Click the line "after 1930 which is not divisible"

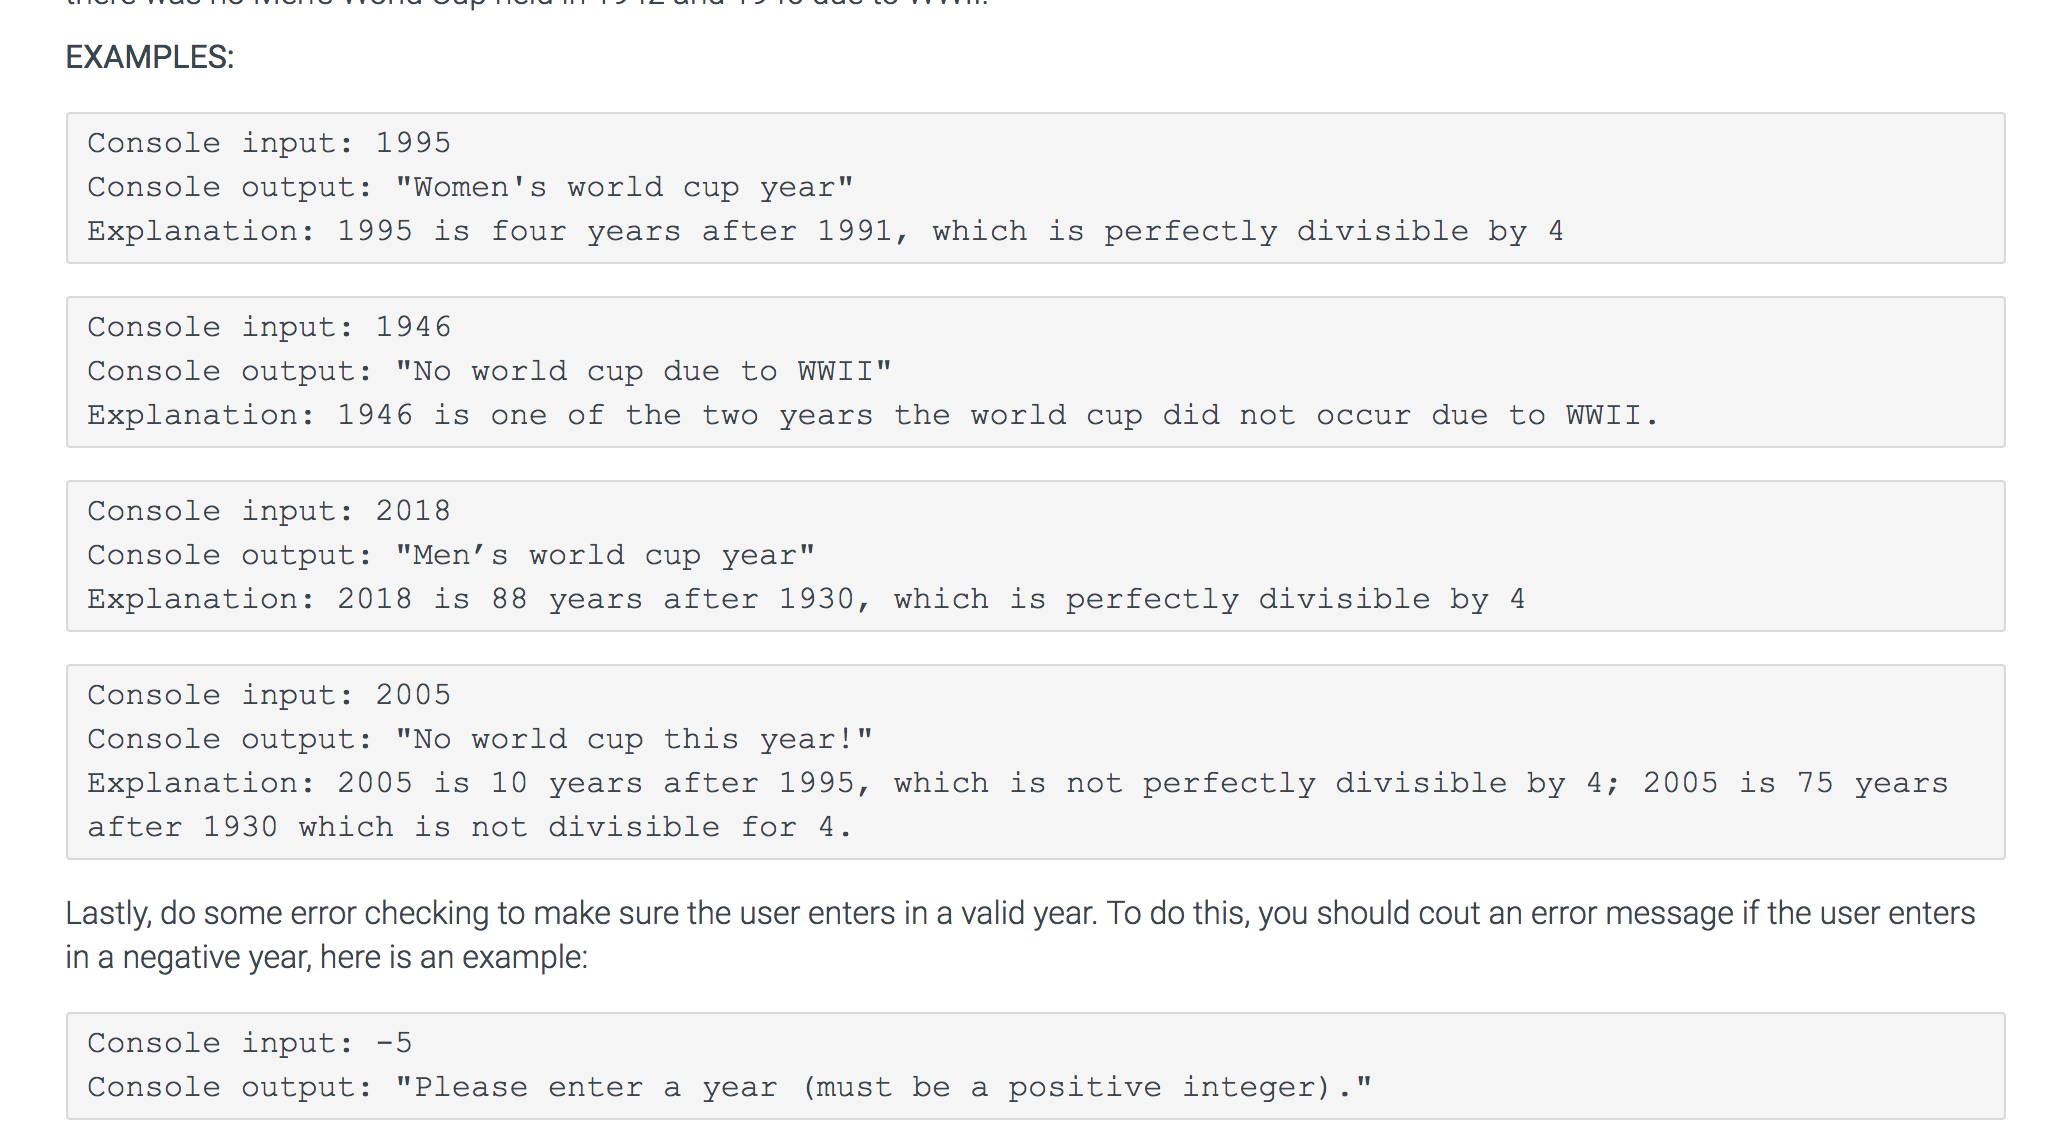[470, 827]
